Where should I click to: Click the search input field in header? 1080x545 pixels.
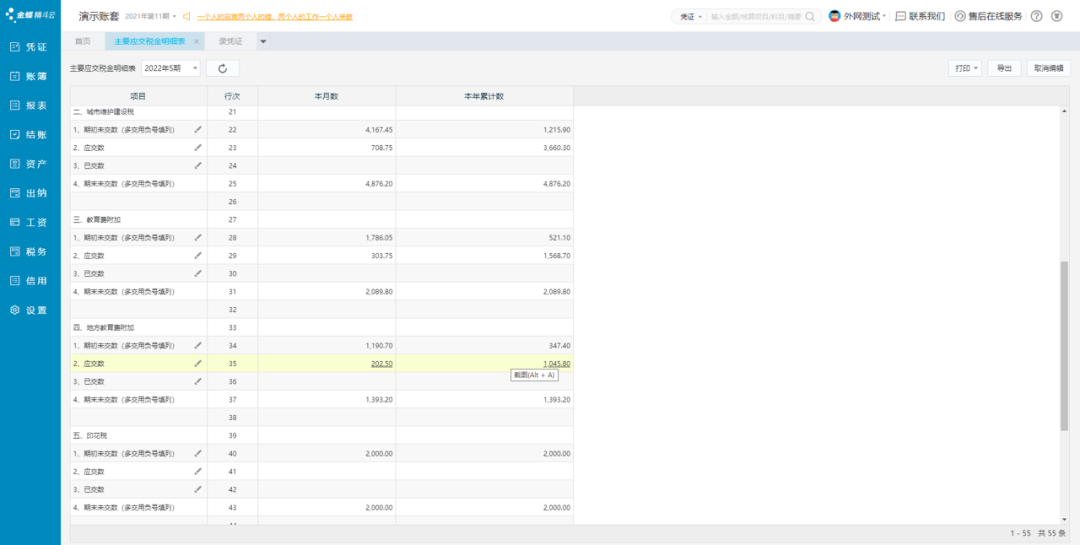pos(756,16)
